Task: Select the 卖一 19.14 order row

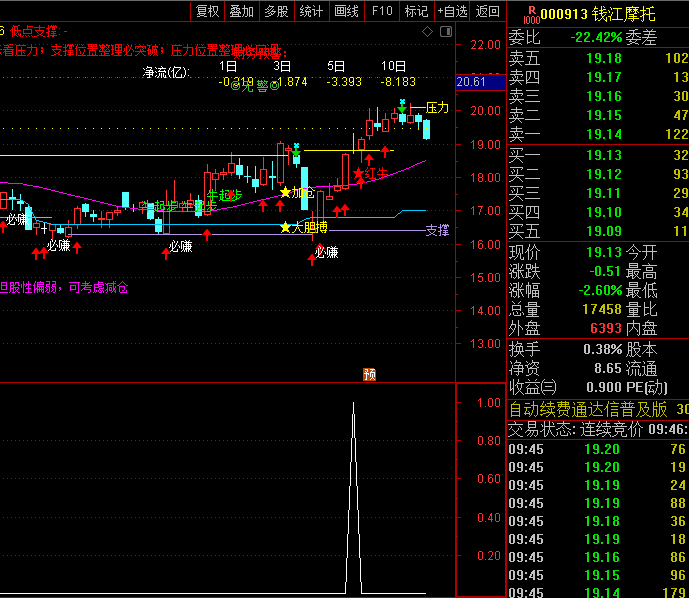Action: pyautogui.click(x=598, y=134)
